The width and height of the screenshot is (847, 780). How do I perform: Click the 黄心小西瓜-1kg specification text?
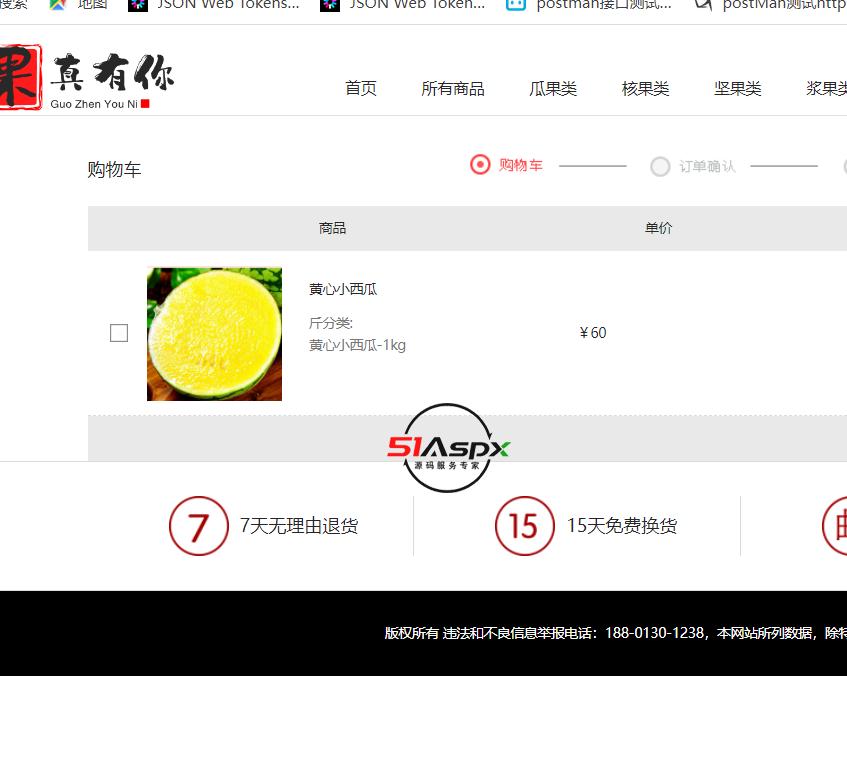[x=357, y=345]
